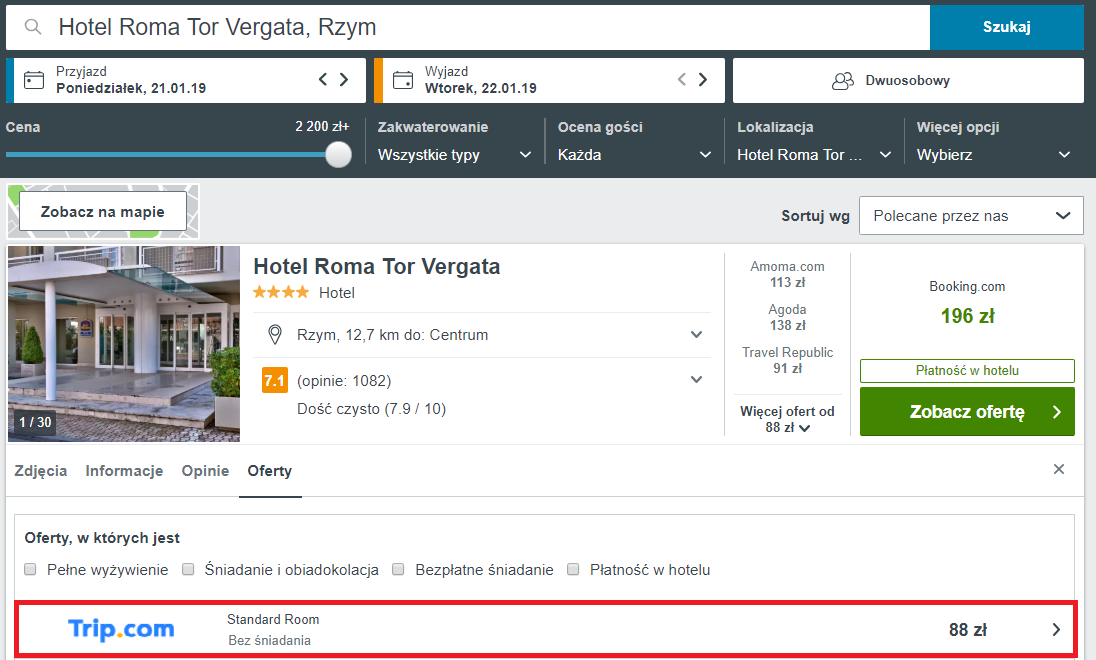Viewport: 1096px width, 660px height.
Task: Click the 88 zł Trip.com price
Action: tap(967, 630)
